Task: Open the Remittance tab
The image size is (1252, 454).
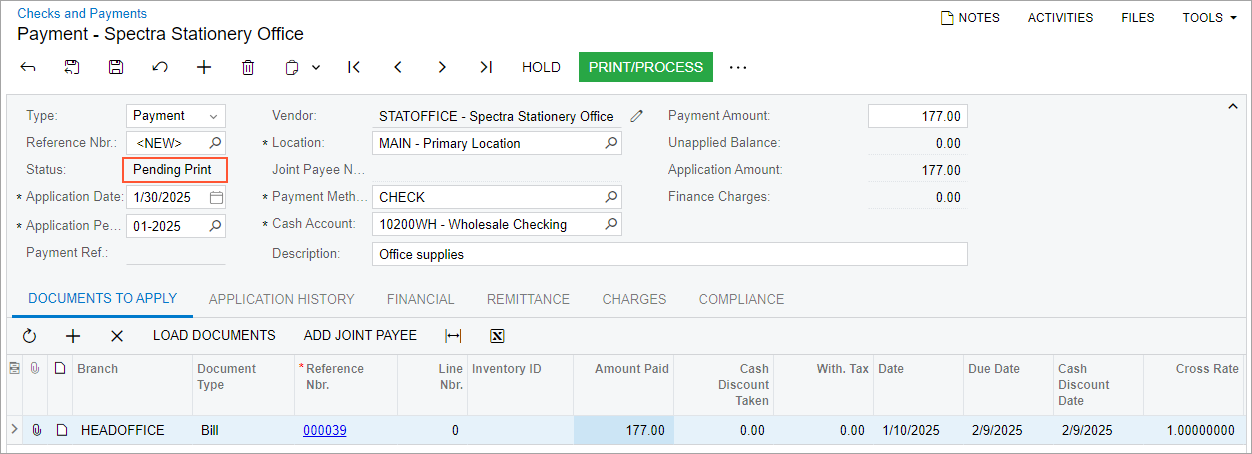Action: tap(528, 299)
